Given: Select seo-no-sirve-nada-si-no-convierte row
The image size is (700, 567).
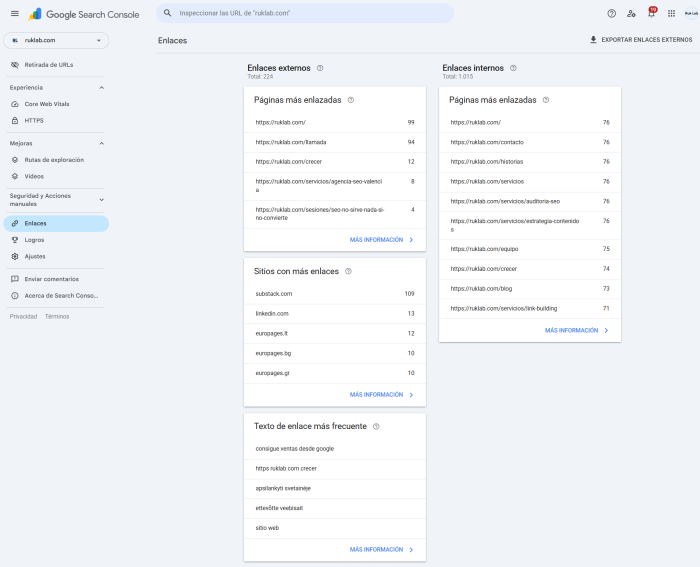Looking at the screenshot, I should click(335, 214).
